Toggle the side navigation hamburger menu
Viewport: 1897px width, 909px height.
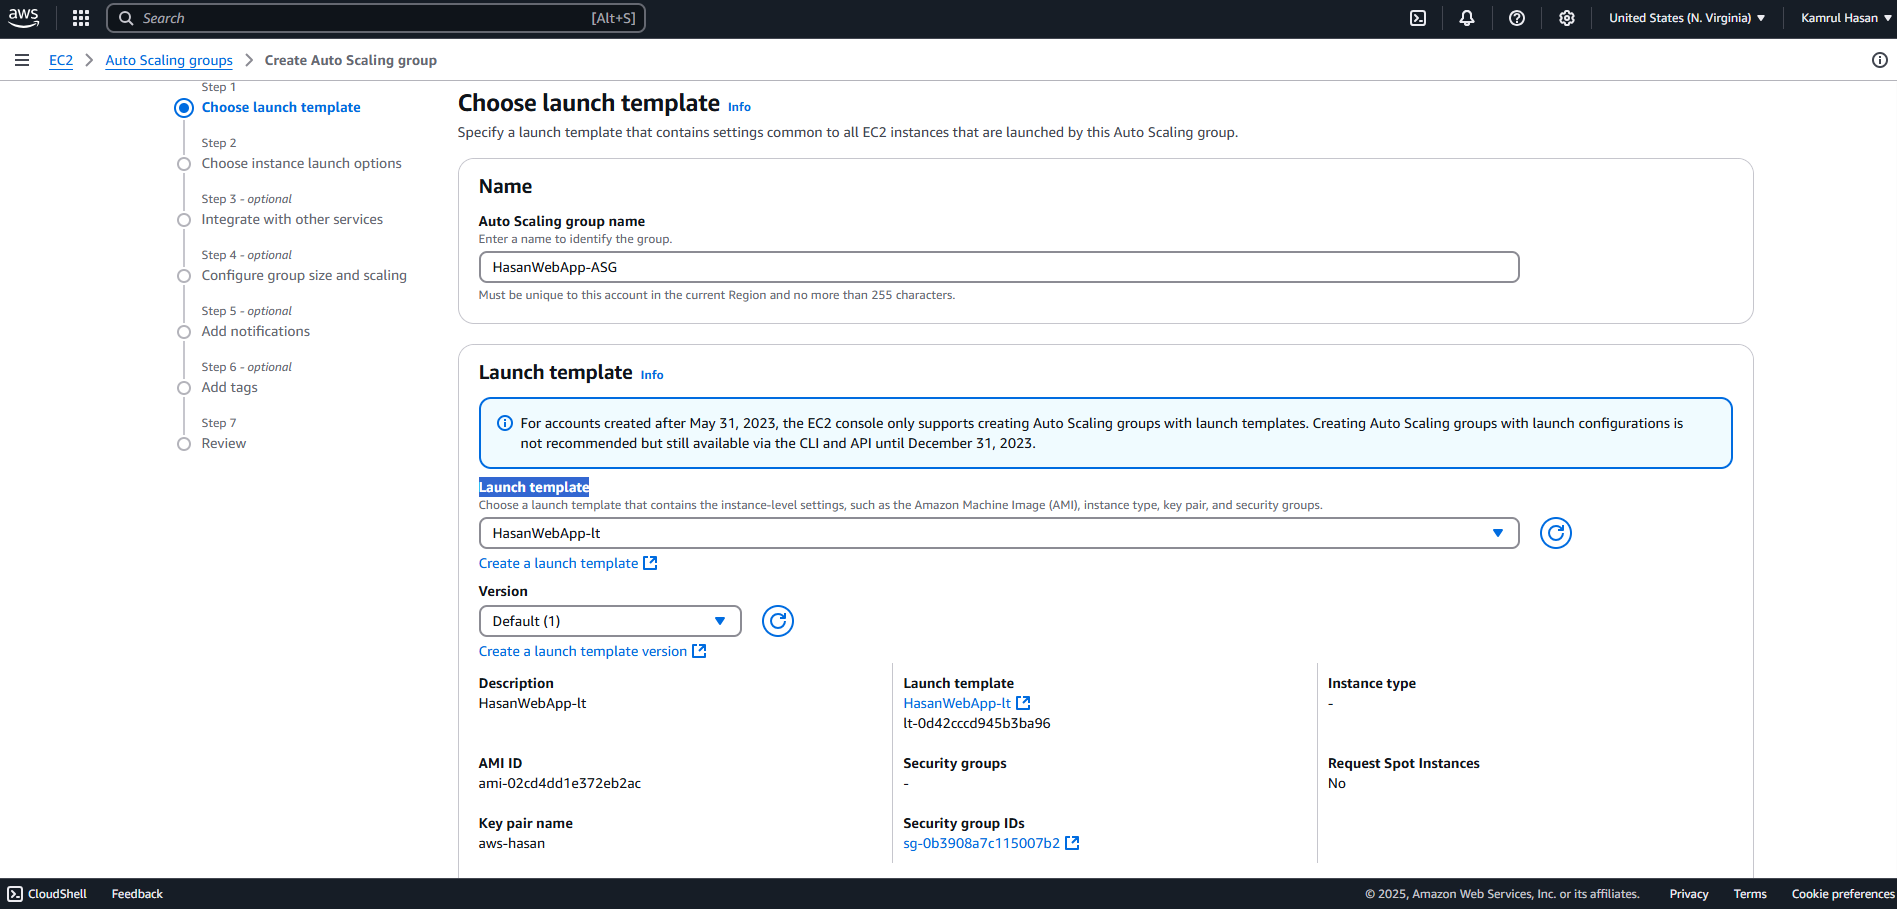pos(22,60)
